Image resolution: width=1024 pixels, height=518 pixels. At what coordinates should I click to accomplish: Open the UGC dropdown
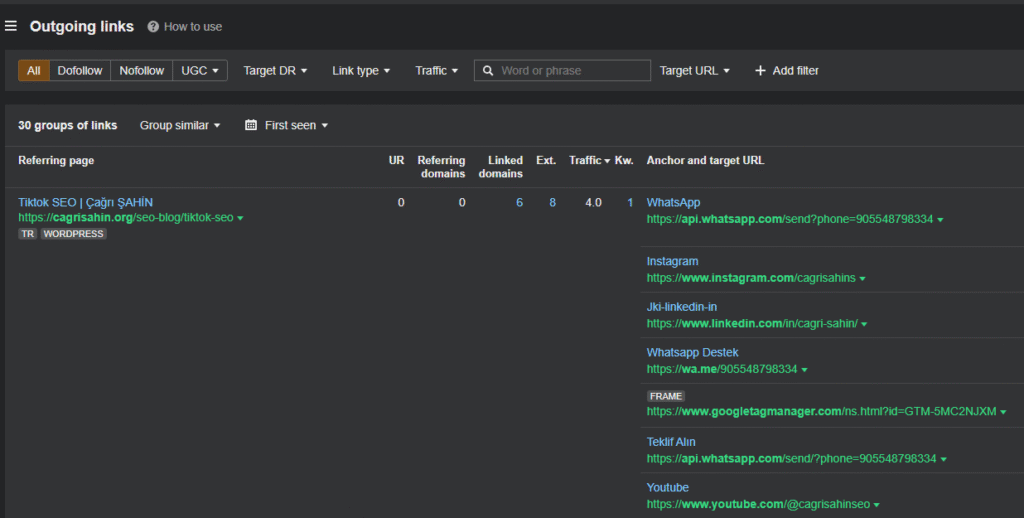(200, 71)
